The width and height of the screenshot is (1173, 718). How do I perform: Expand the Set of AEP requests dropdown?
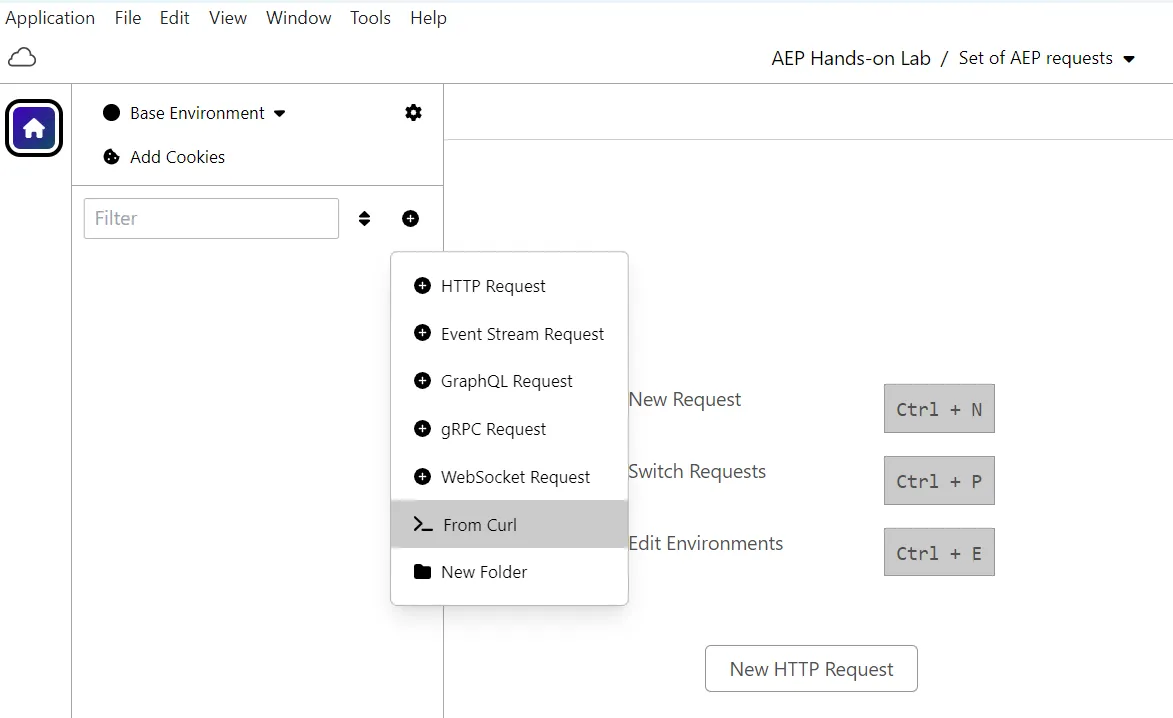pos(1047,58)
